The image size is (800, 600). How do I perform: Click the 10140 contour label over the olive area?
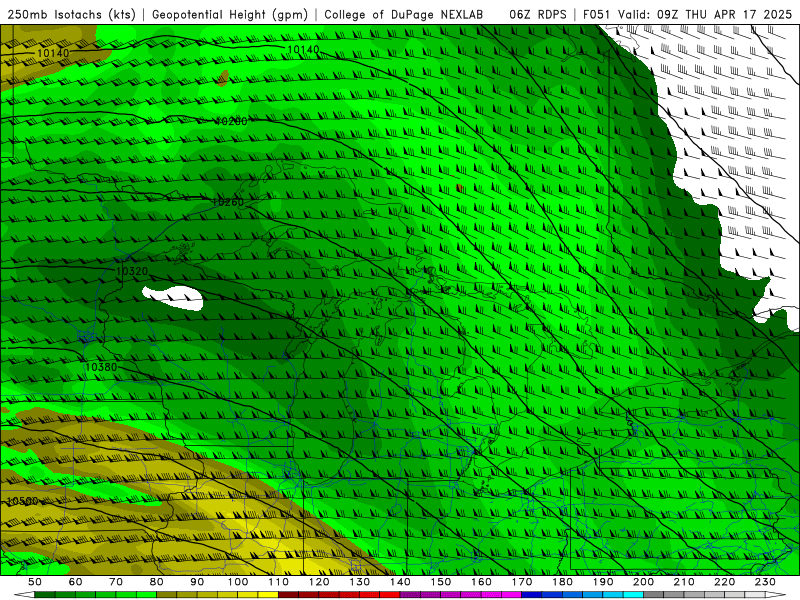(53, 53)
